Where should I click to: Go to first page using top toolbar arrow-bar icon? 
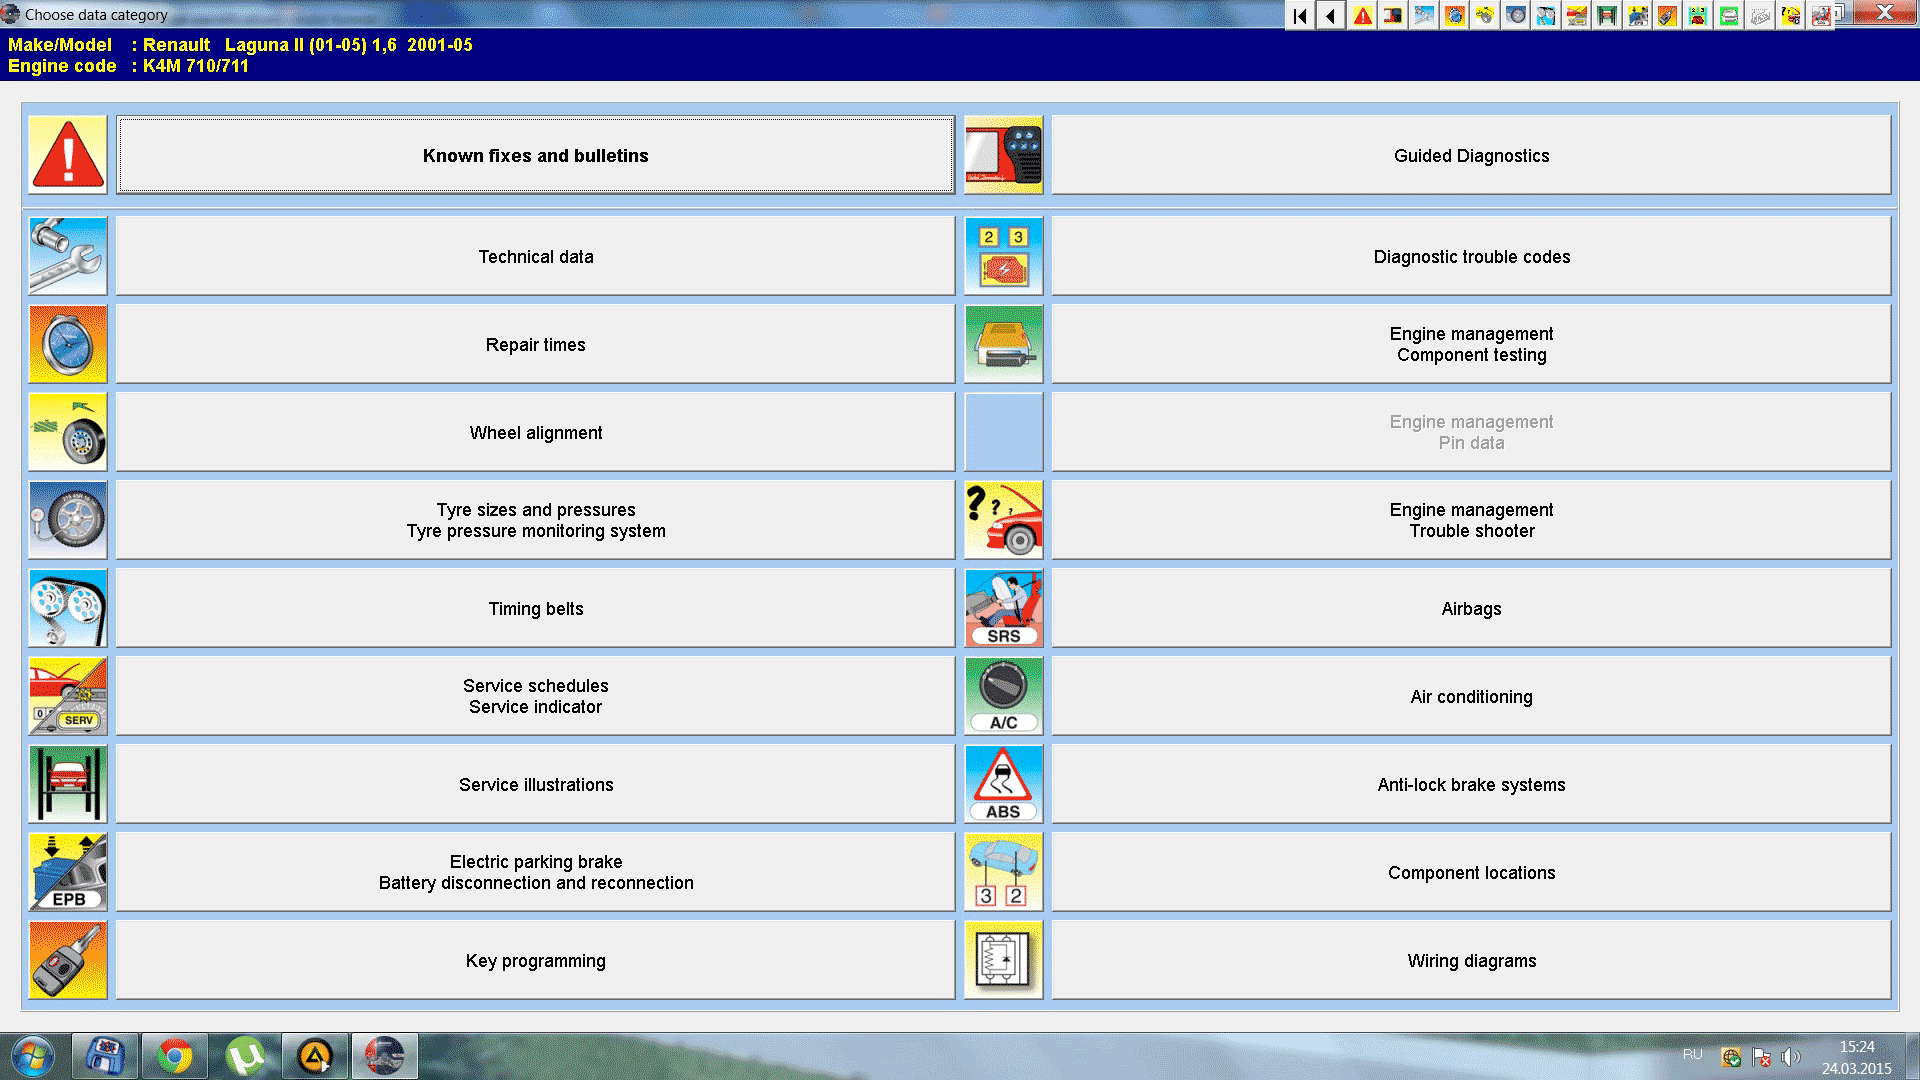coord(1300,15)
